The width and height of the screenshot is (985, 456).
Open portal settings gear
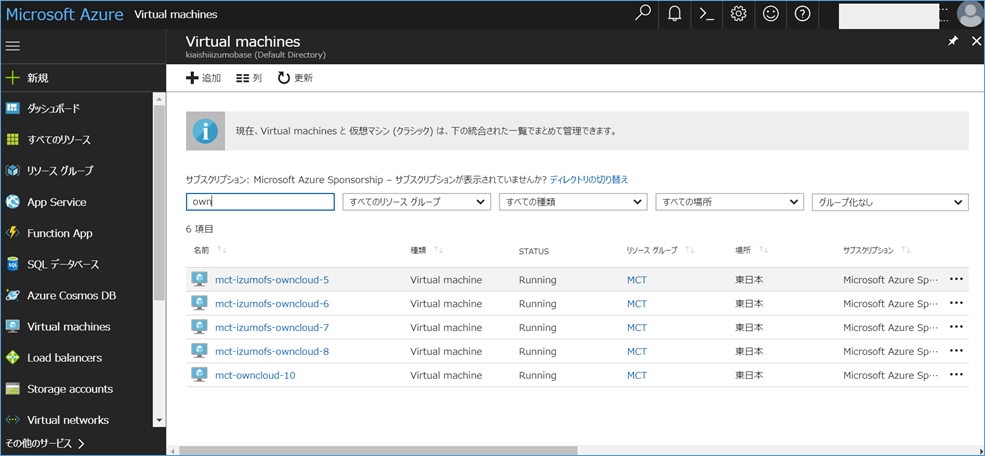pos(738,14)
